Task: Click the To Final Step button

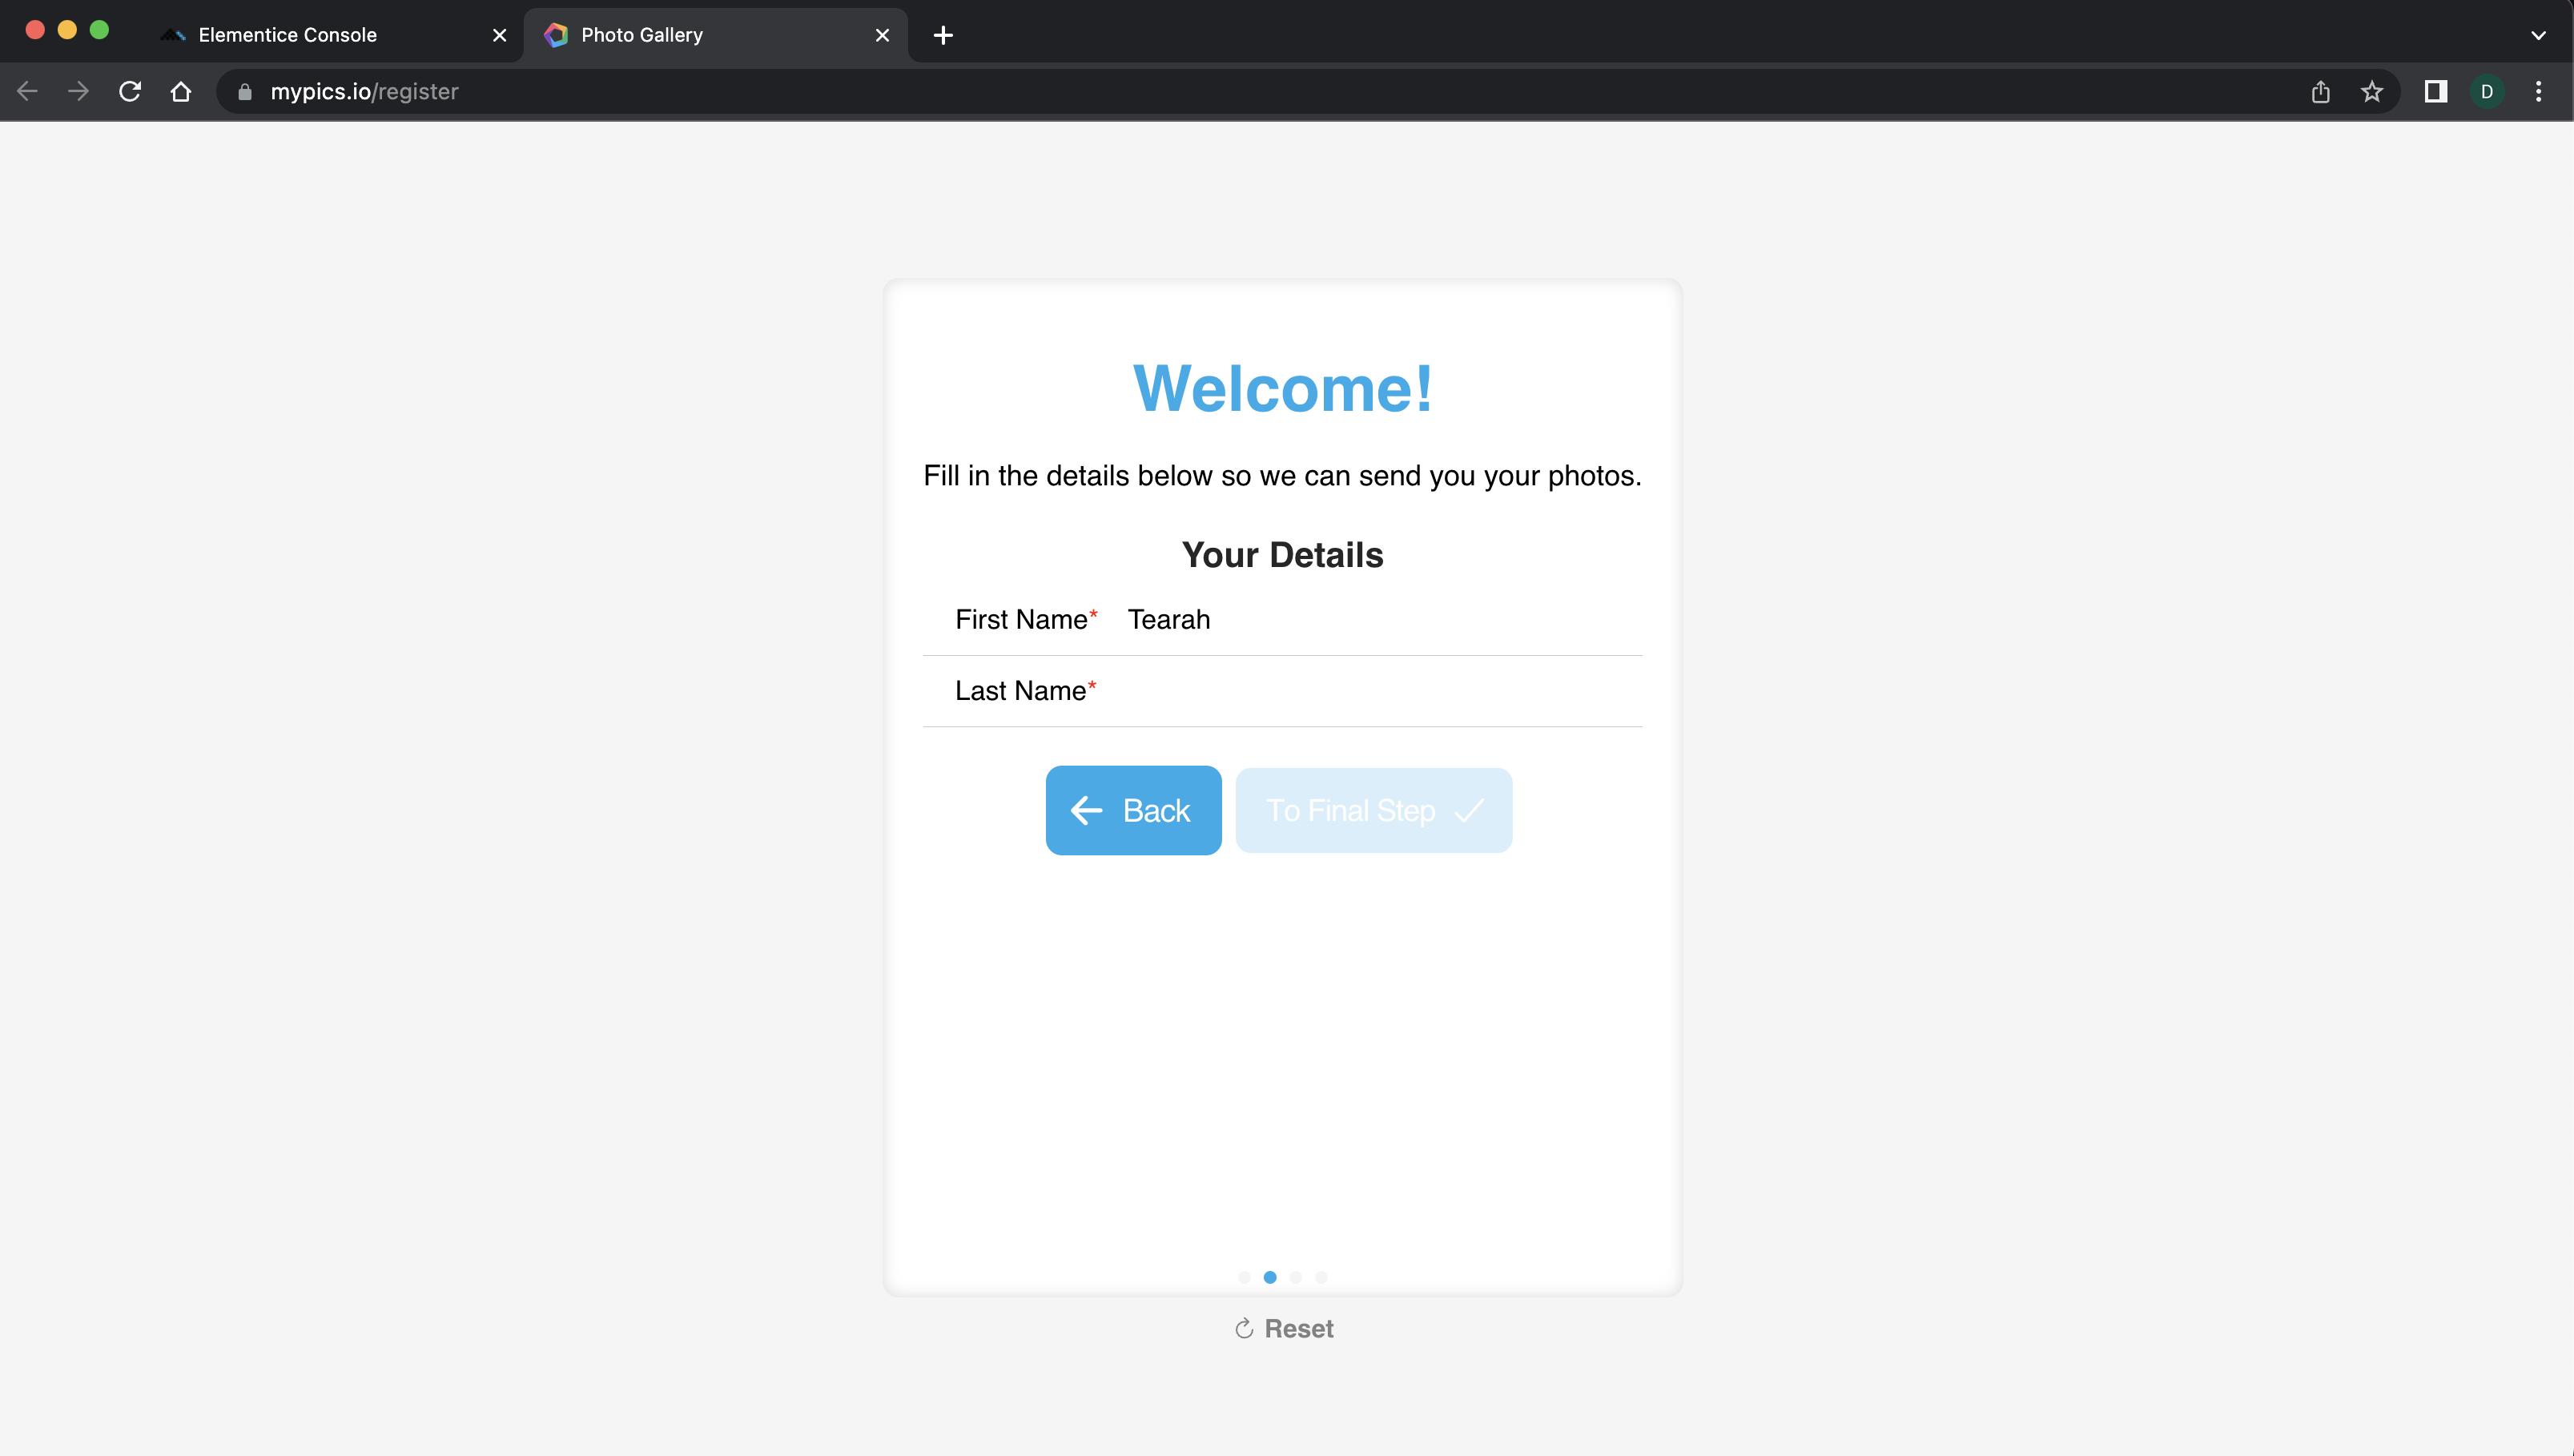Action: (x=1374, y=811)
